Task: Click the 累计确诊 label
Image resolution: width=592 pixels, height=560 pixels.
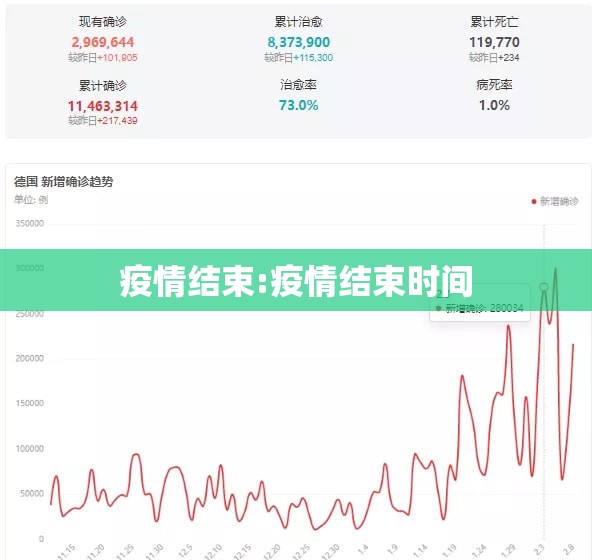Action: tap(103, 85)
